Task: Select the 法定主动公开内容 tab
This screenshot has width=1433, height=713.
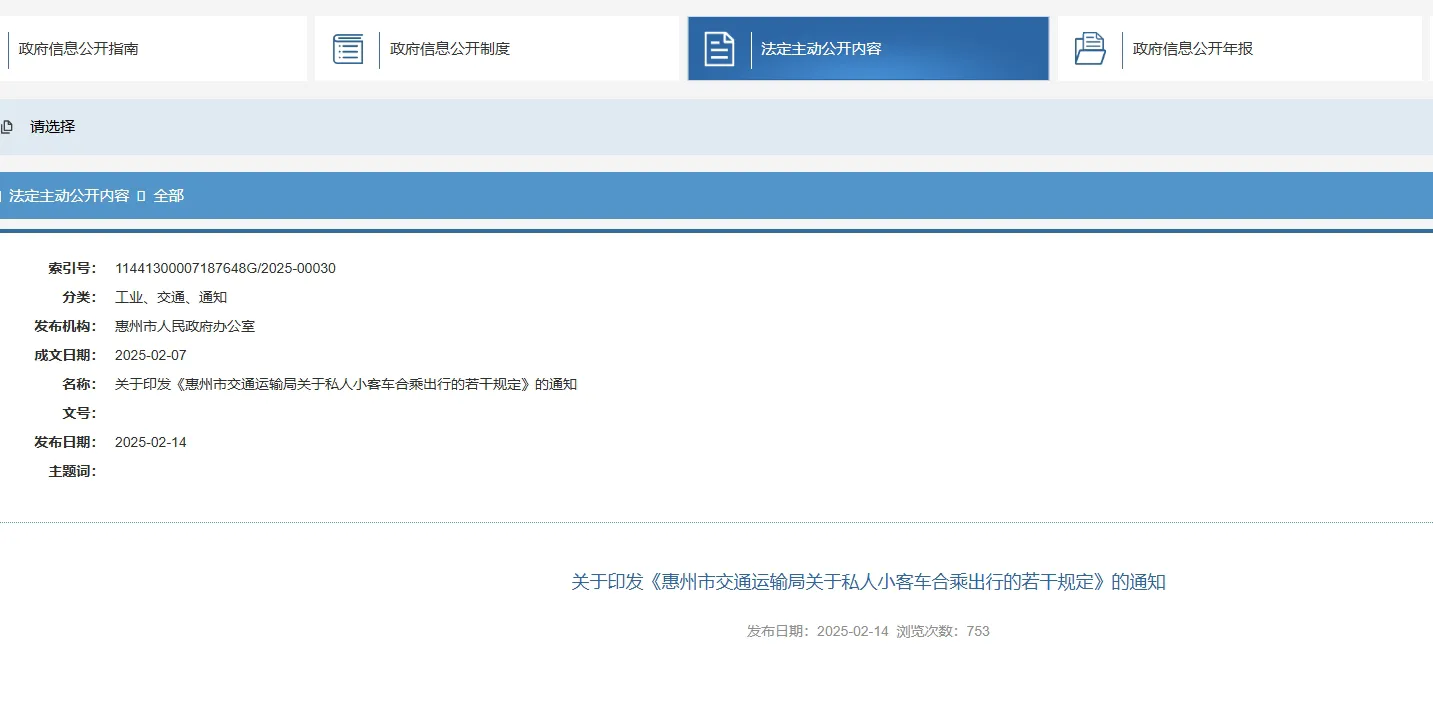Action: [868, 49]
